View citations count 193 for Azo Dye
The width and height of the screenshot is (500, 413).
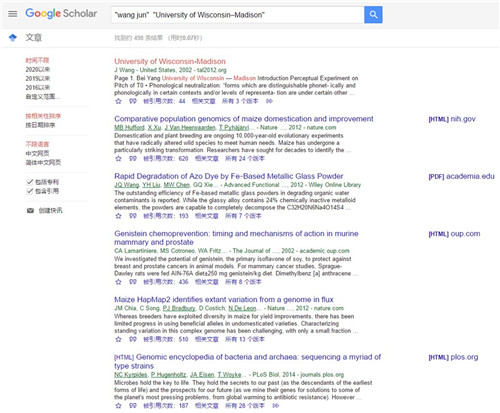pos(166,216)
